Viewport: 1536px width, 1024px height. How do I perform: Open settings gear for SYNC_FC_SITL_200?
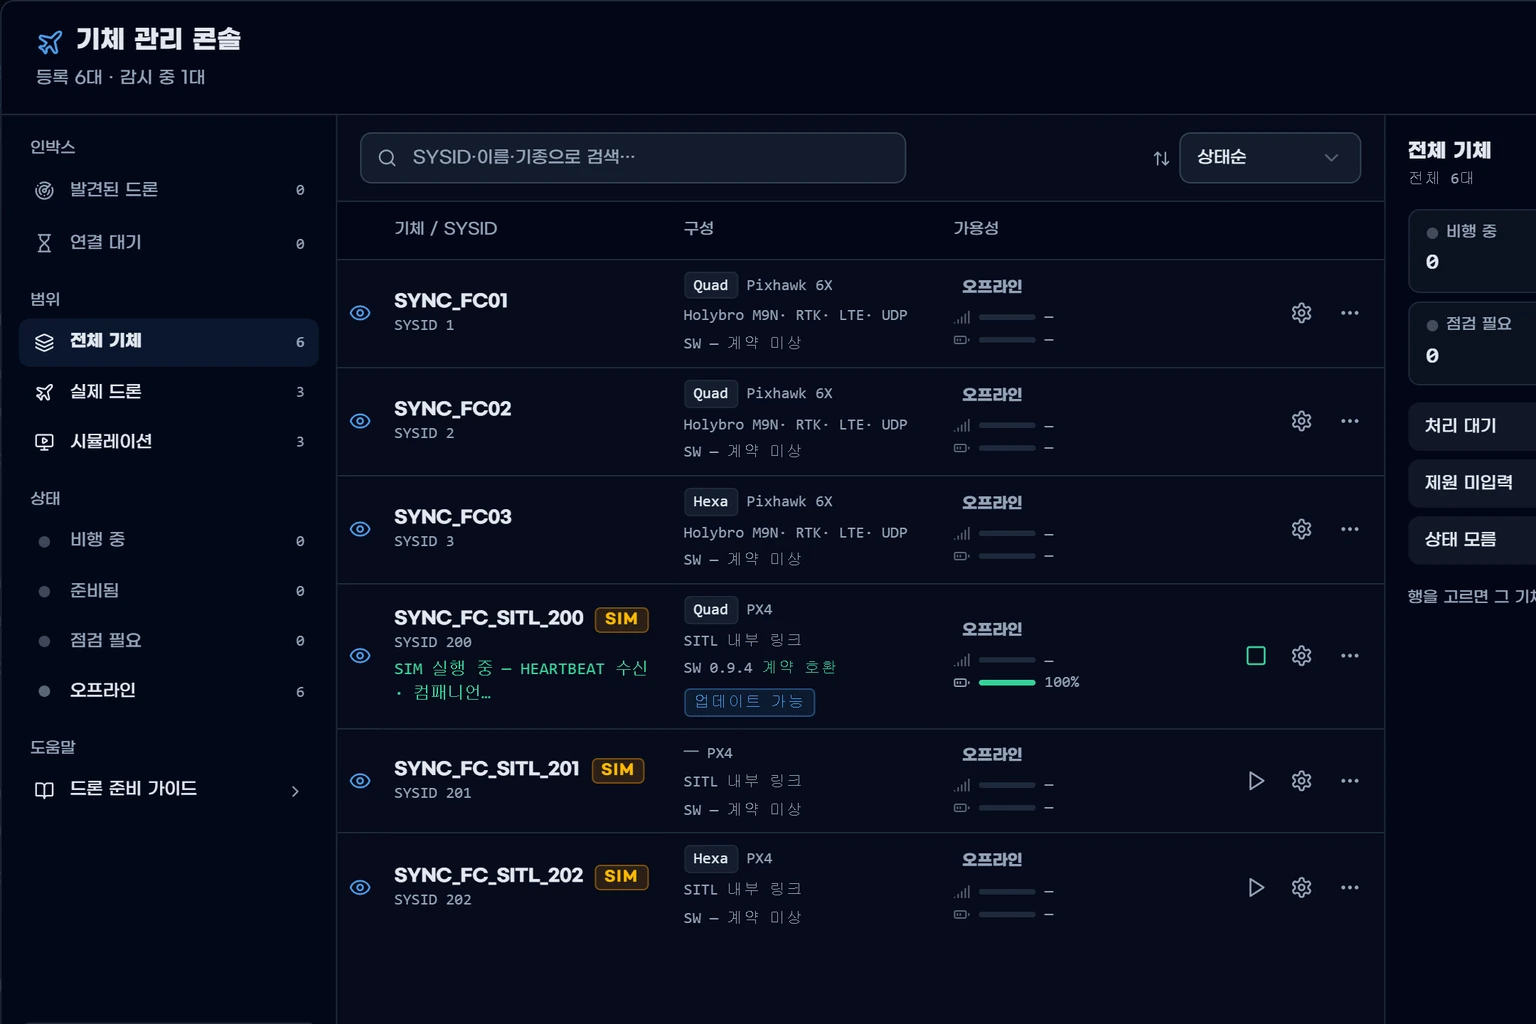point(1301,656)
